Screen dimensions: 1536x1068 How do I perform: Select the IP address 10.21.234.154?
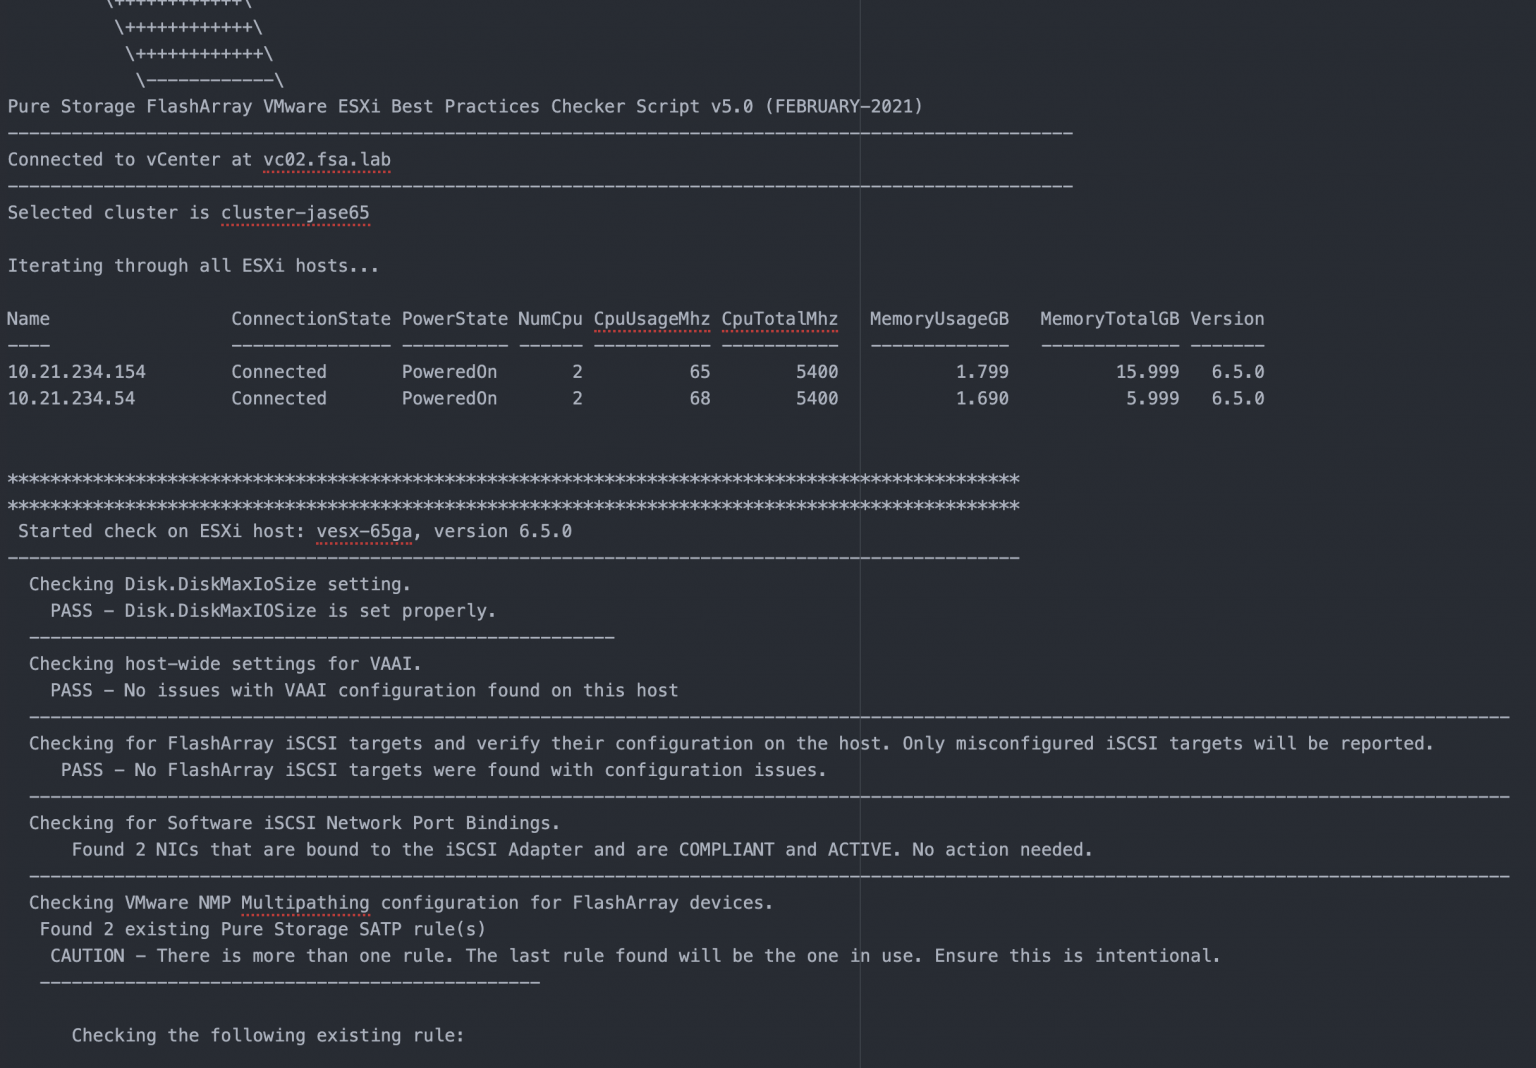tap(76, 371)
